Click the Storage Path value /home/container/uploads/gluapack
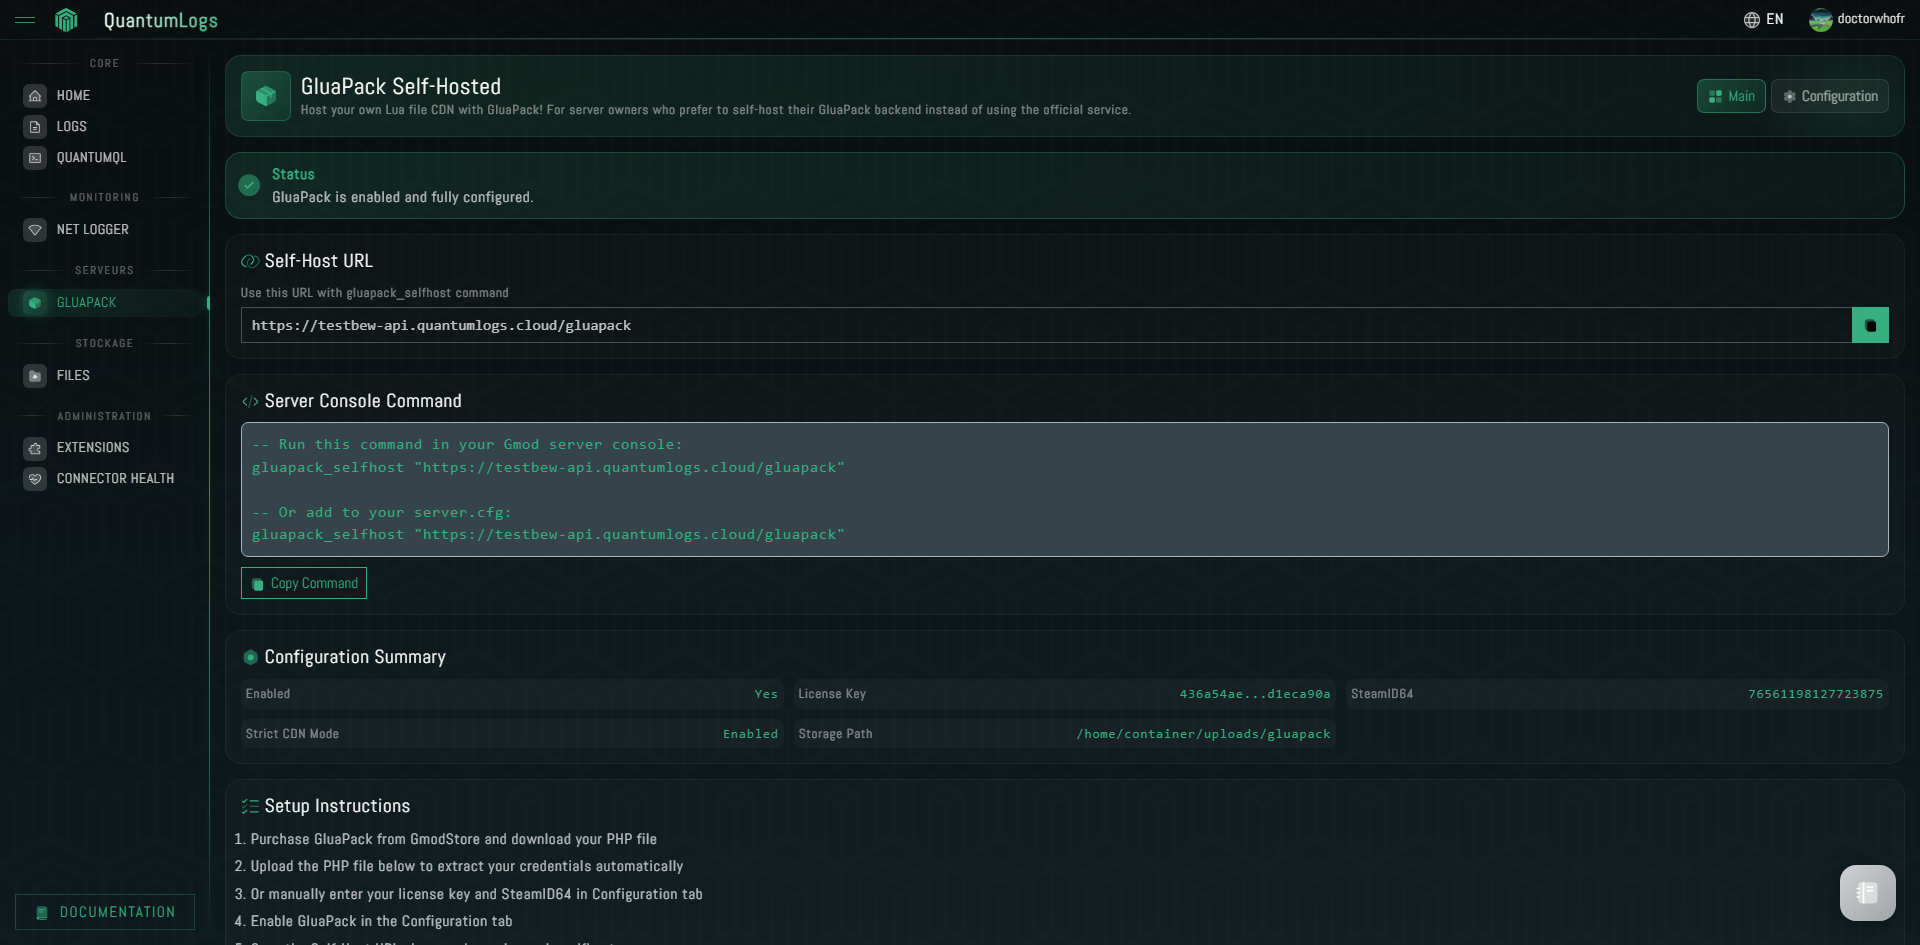Screen dimensions: 1920x945 (1204, 734)
